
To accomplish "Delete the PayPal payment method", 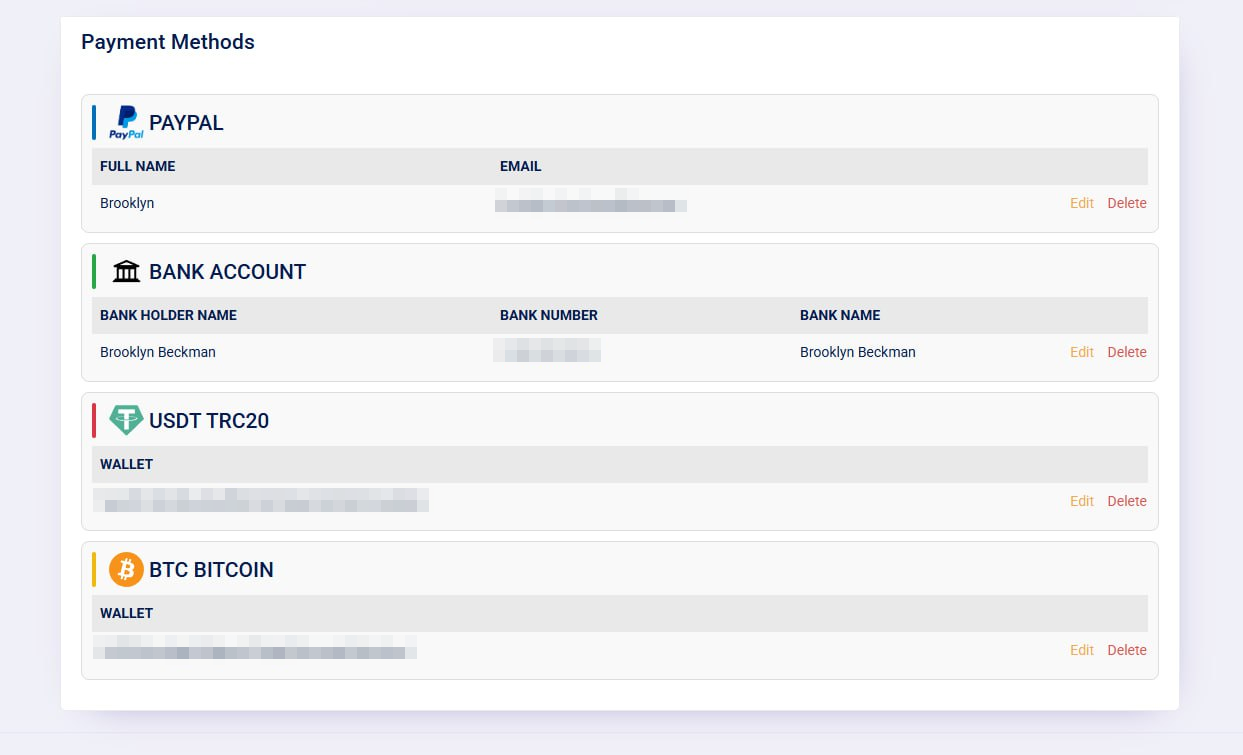I will [x=1127, y=203].
